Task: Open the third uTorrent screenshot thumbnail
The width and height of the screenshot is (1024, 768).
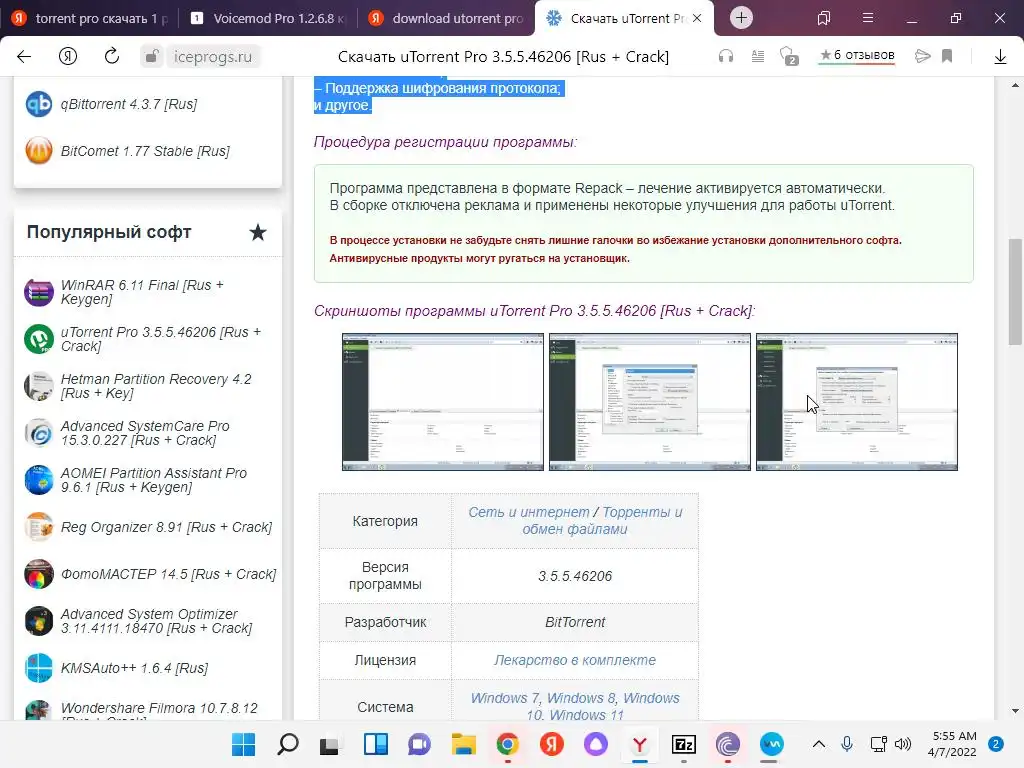Action: (857, 402)
